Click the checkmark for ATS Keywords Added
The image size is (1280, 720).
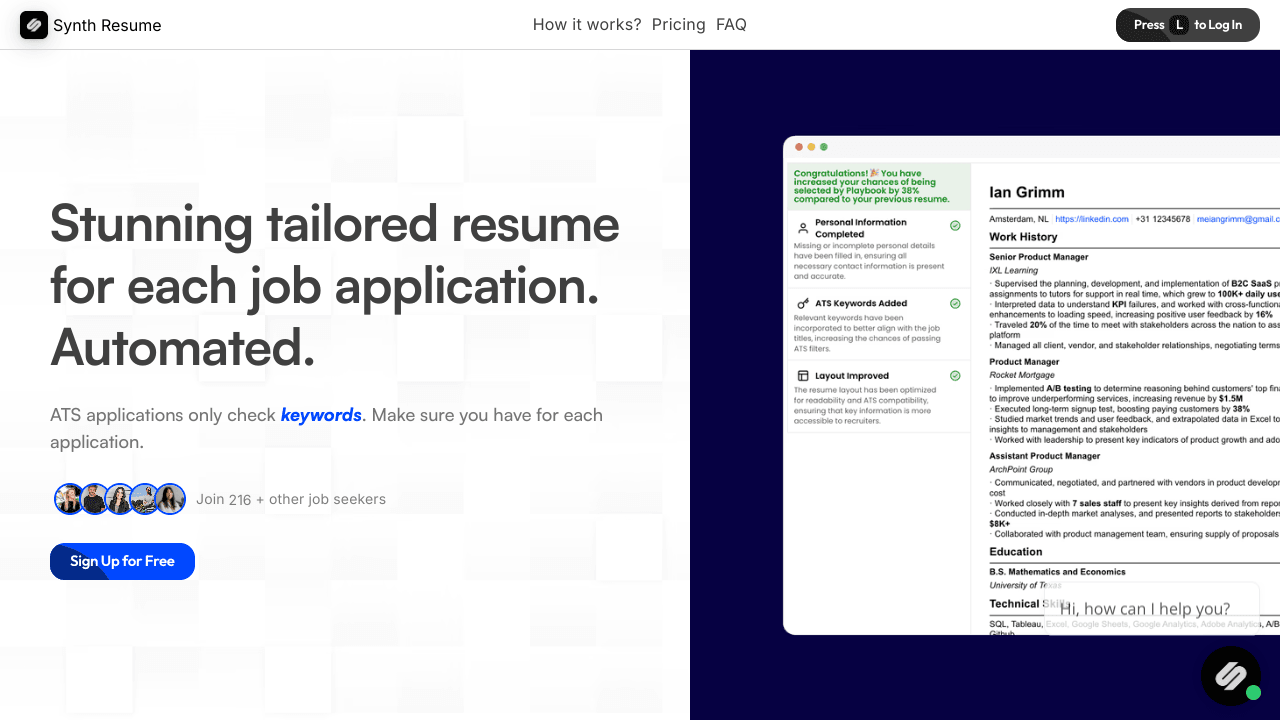coord(955,303)
